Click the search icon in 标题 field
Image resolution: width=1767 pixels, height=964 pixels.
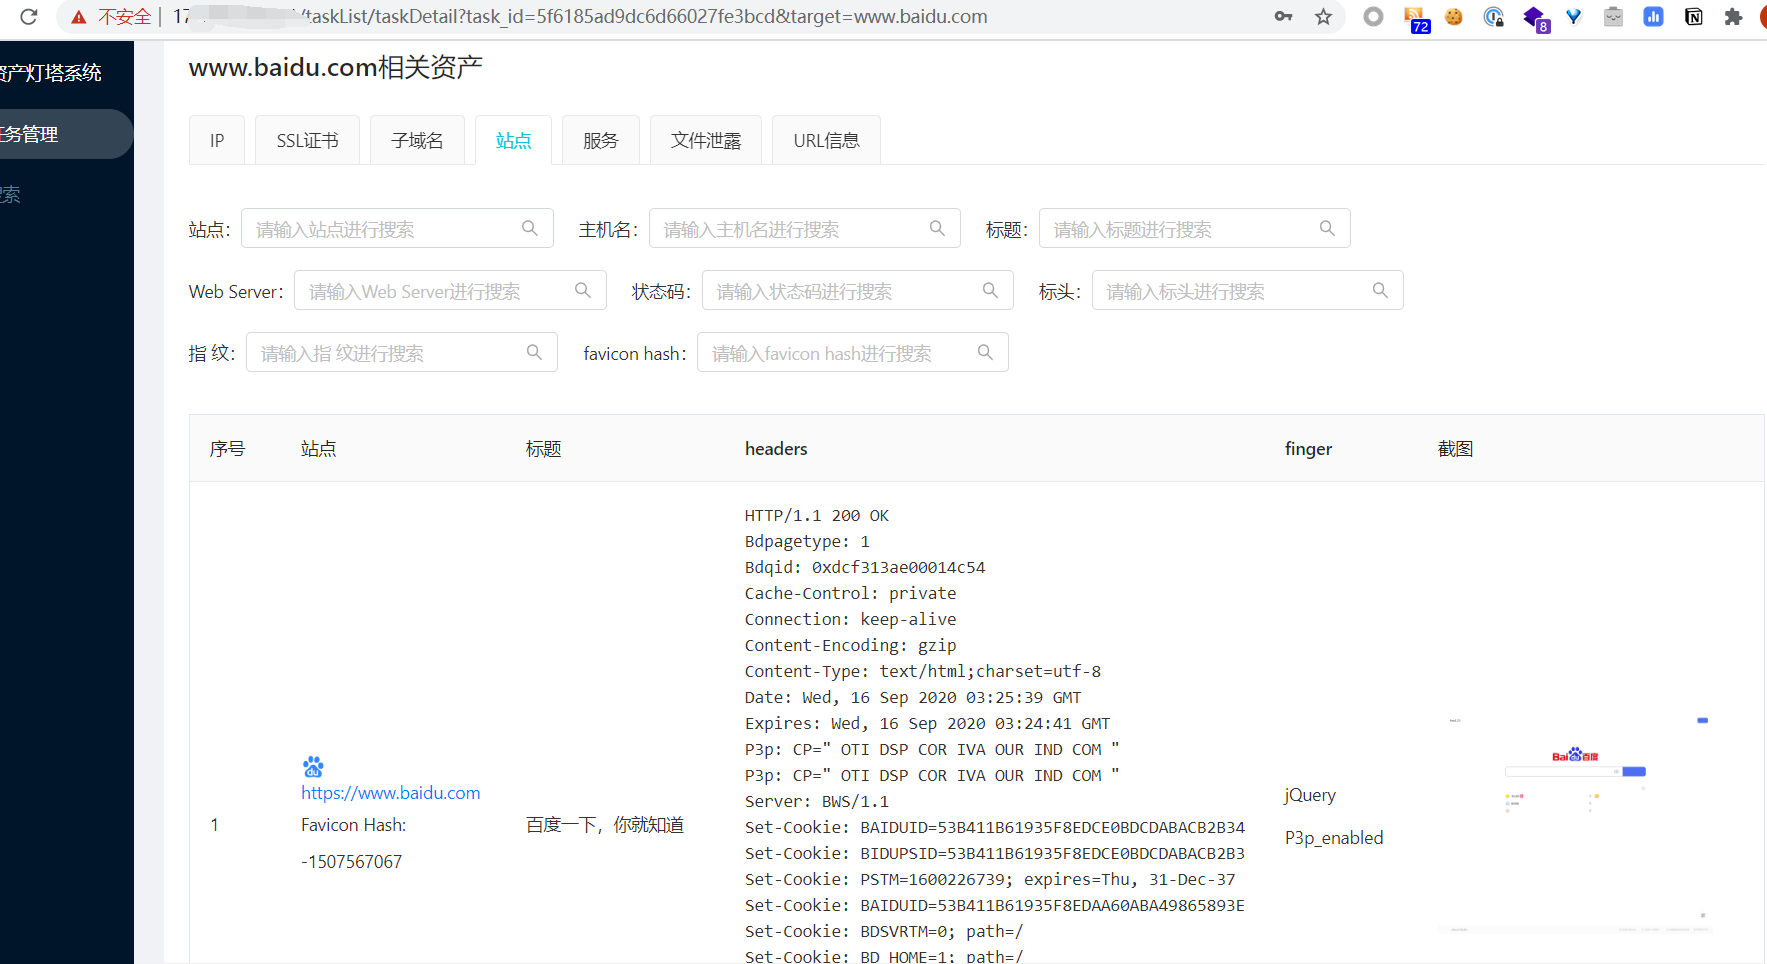[x=1327, y=228]
